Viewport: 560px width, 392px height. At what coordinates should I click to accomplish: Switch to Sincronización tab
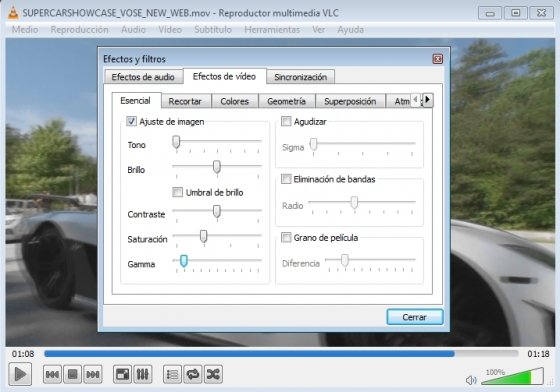pos(300,77)
